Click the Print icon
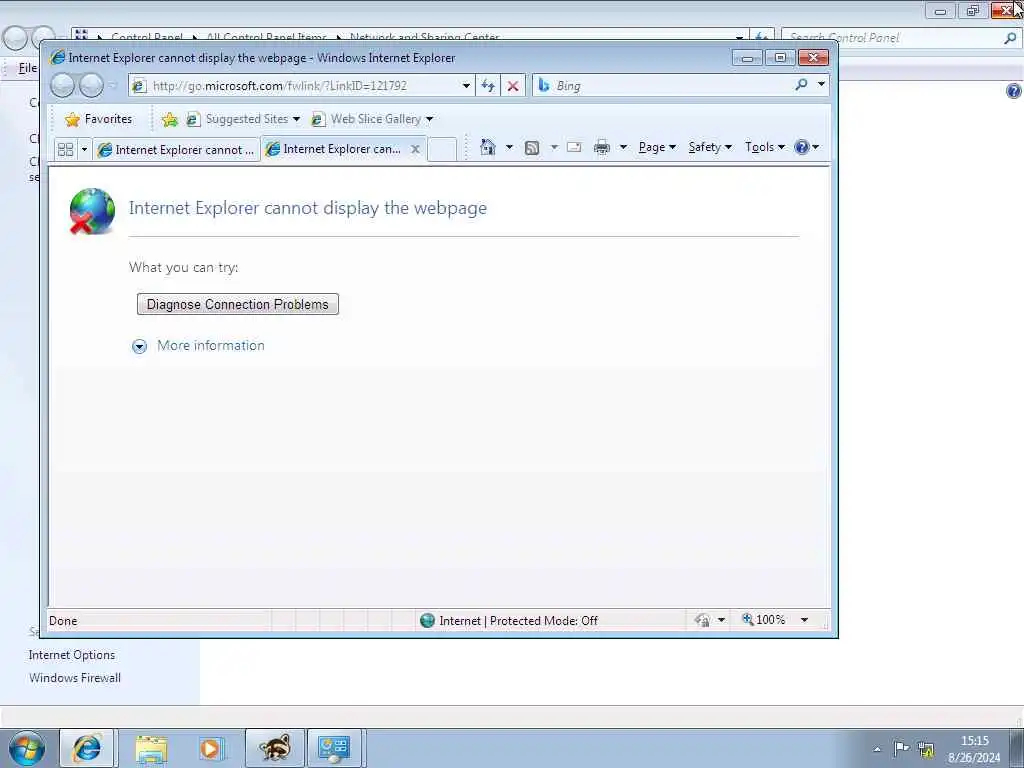Viewport: 1024px width, 768px height. (601, 148)
